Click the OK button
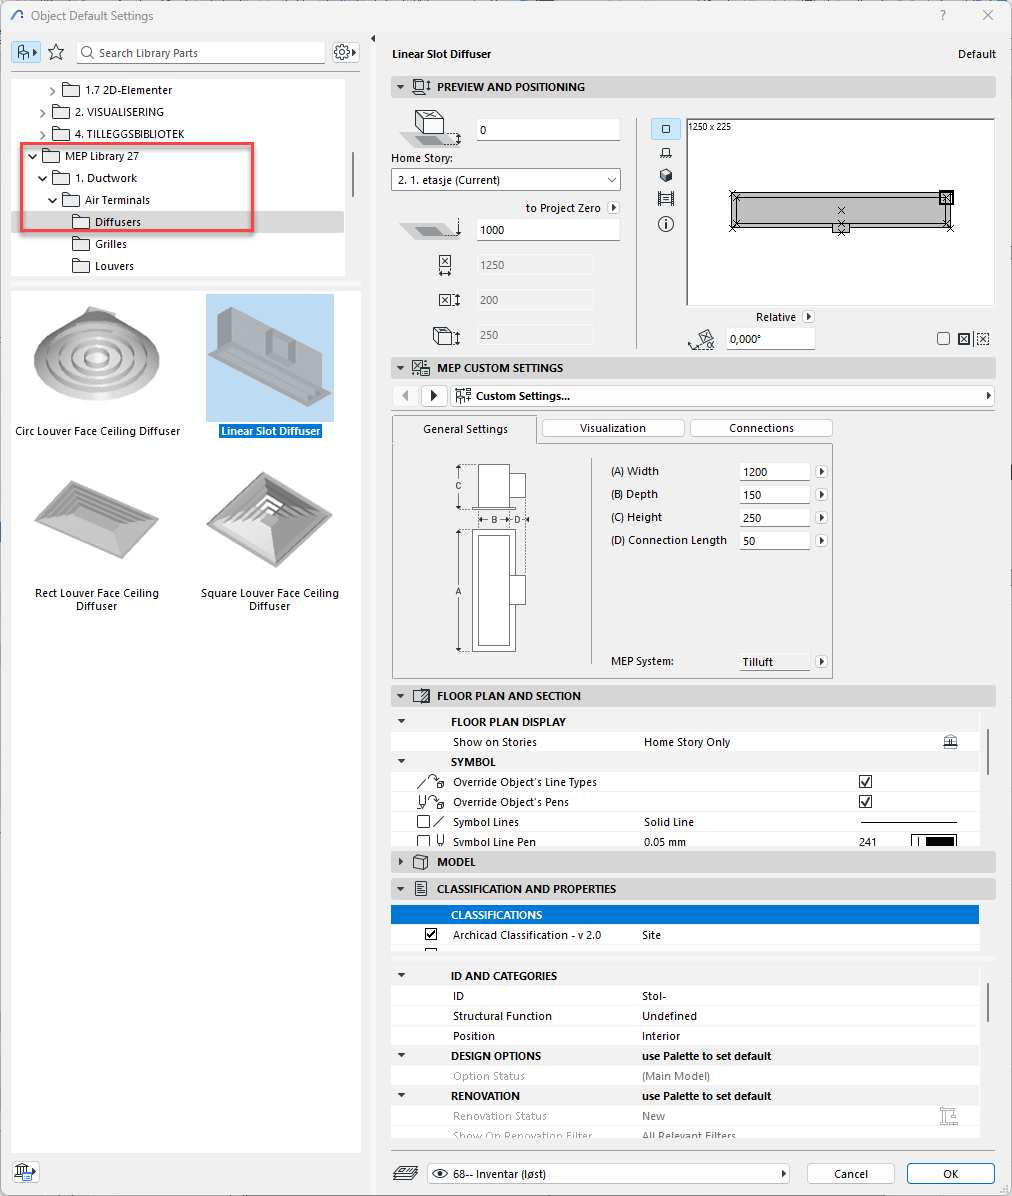 950,1174
